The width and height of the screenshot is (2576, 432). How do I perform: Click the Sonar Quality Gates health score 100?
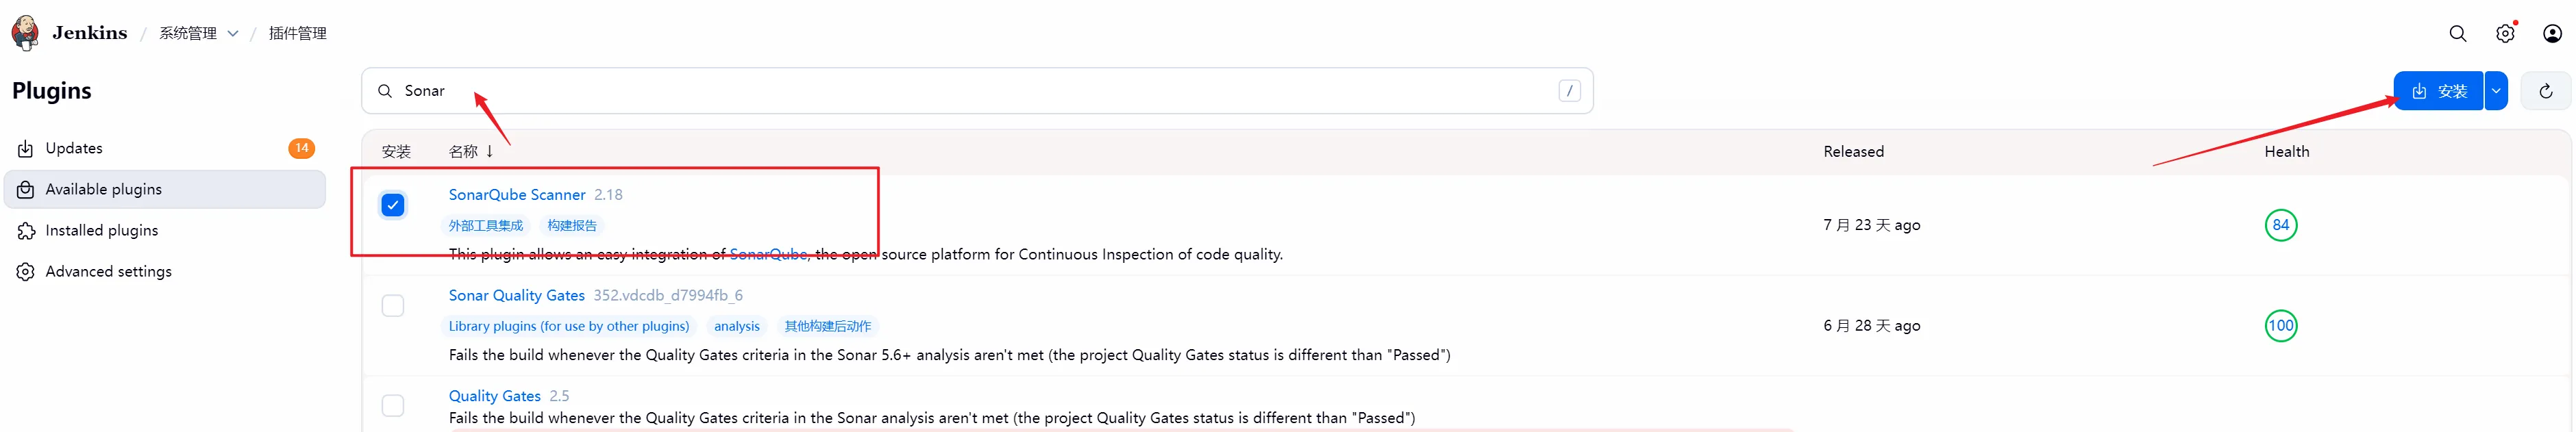pos(2280,326)
